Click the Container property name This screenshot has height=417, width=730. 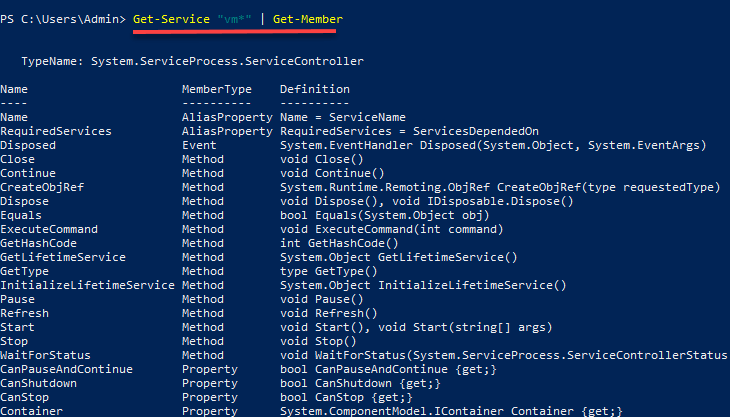(31, 411)
